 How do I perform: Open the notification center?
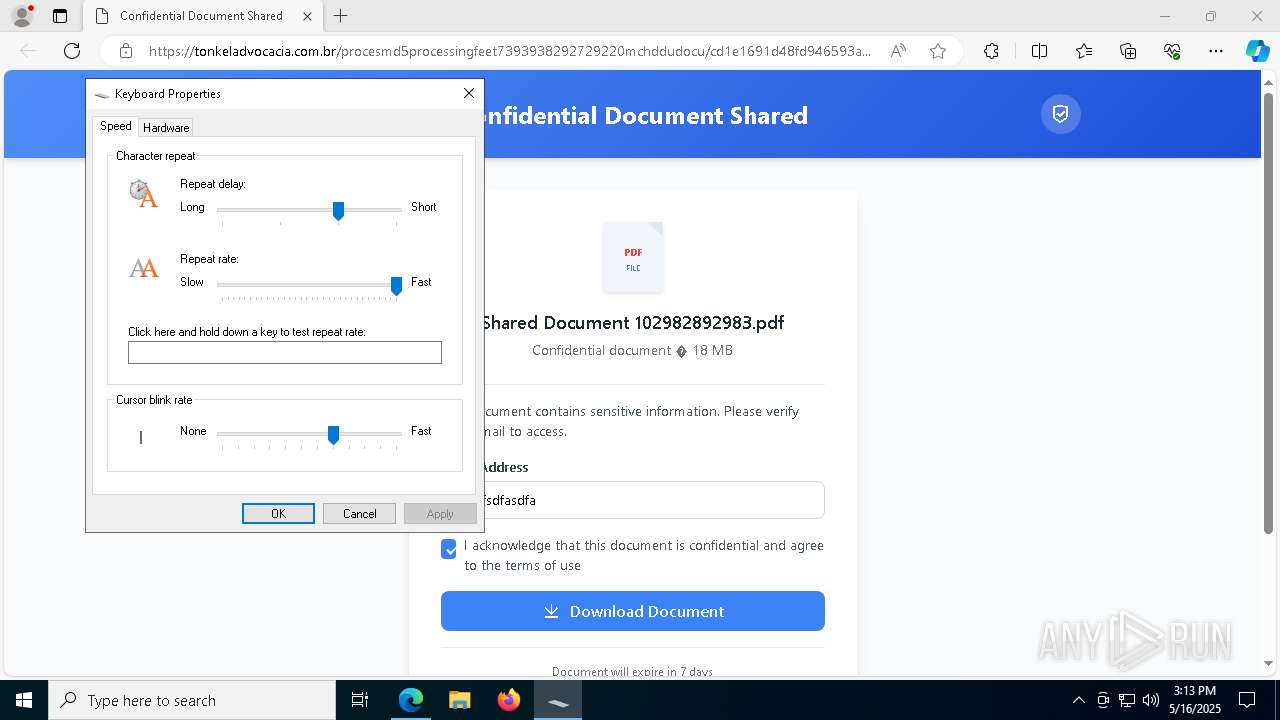click(1247, 700)
